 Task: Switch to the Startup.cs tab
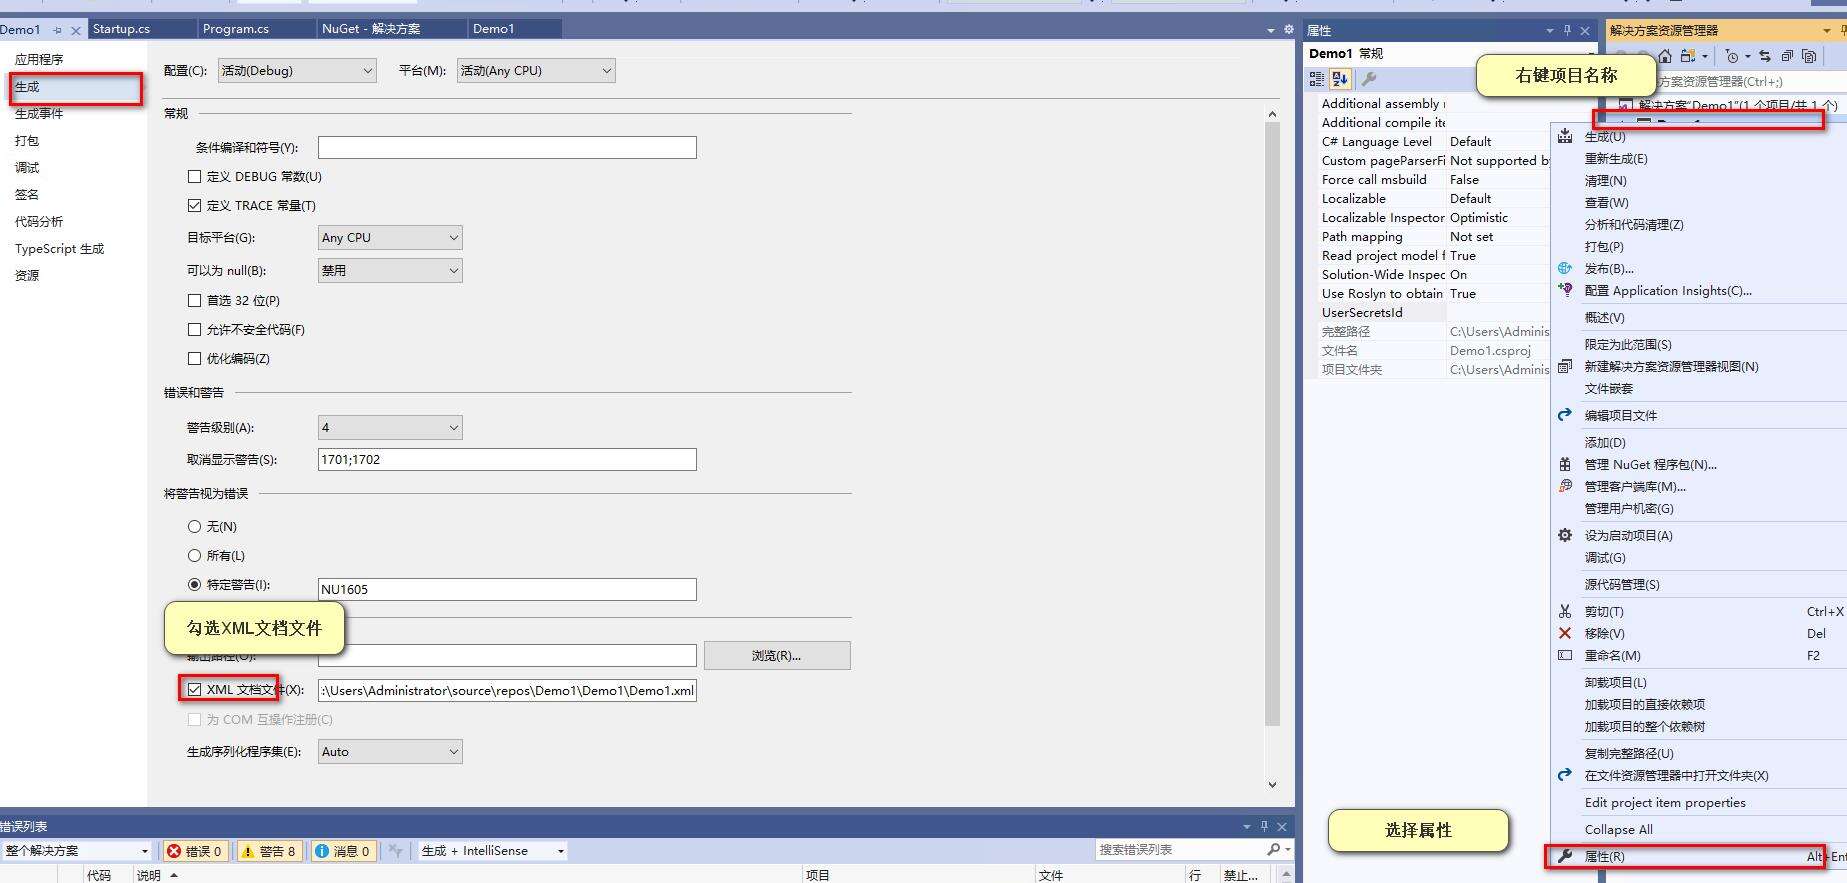coord(122,29)
